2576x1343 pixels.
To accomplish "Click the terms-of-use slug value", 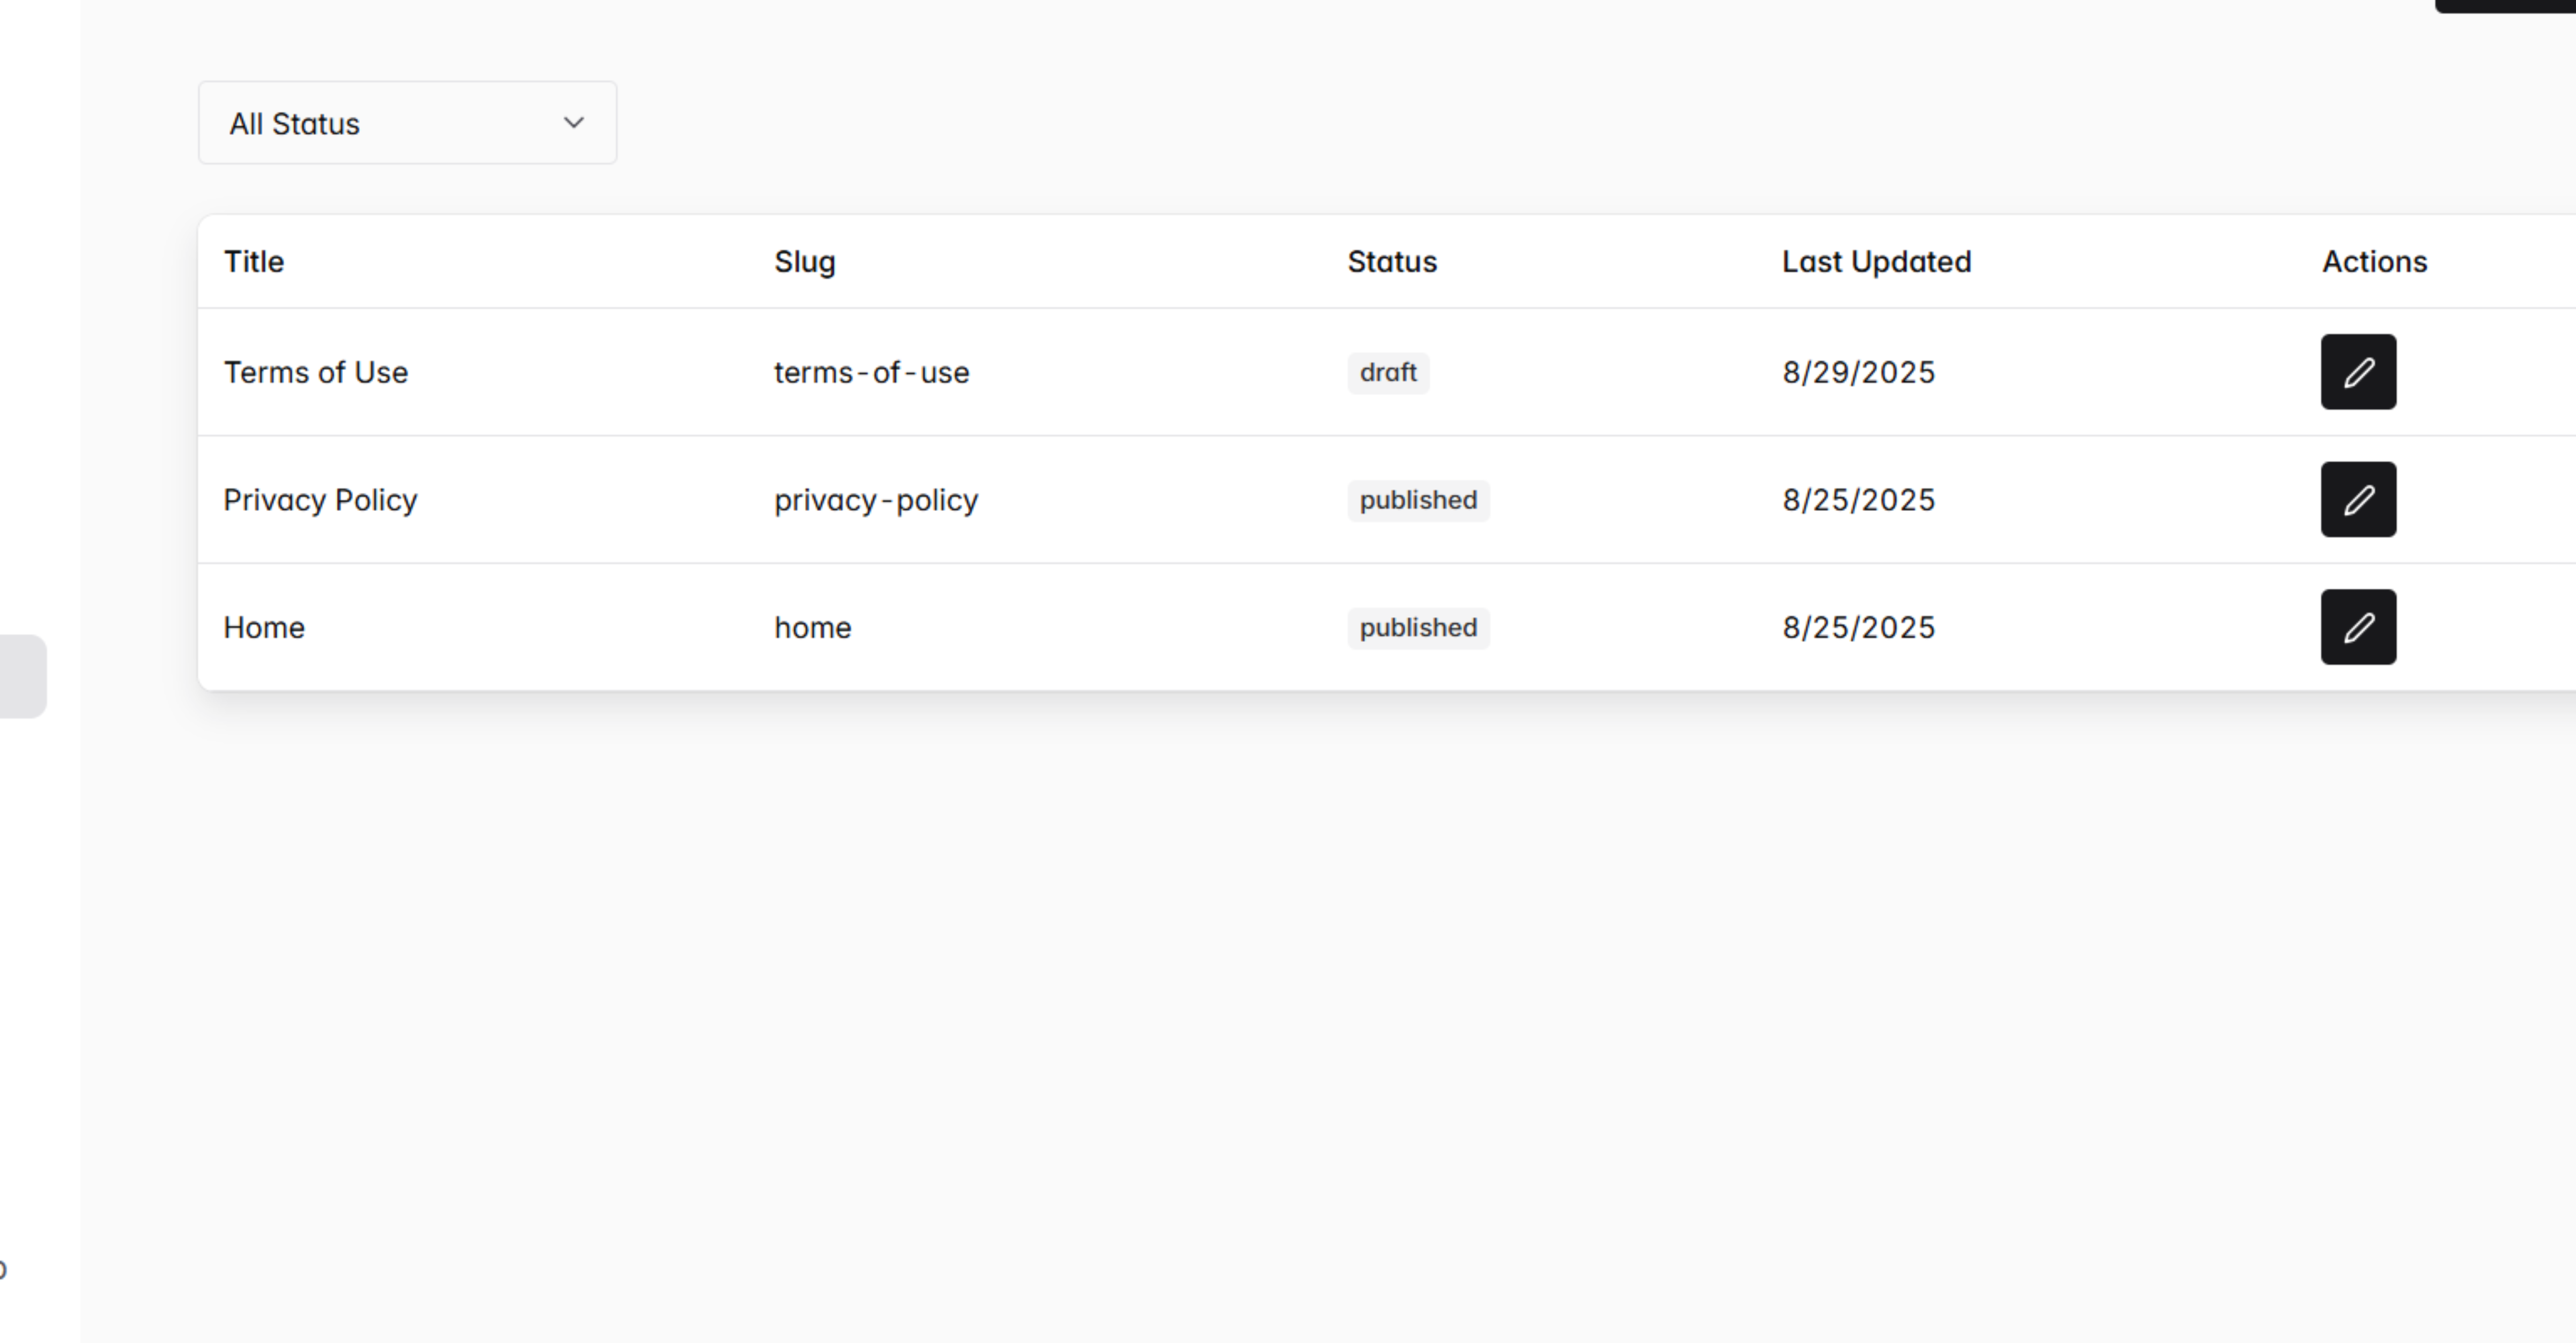I will [871, 372].
